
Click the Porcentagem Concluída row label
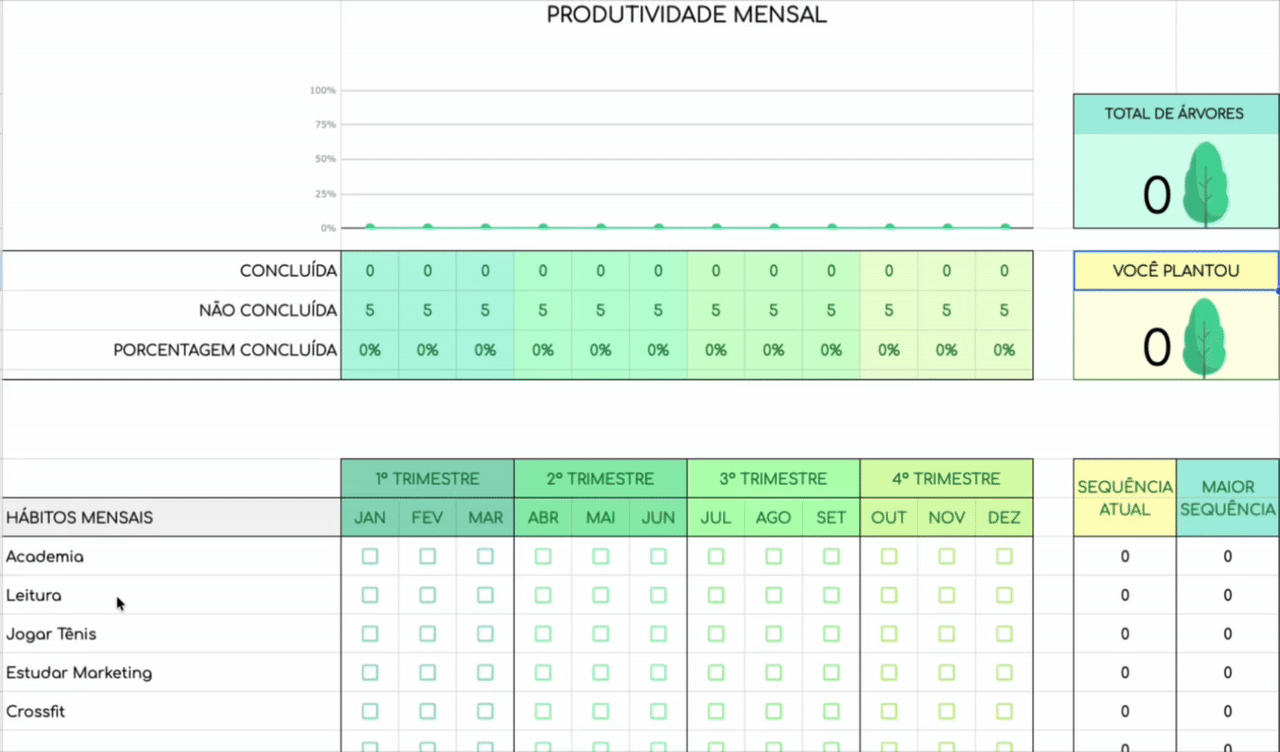tap(225, 350)
